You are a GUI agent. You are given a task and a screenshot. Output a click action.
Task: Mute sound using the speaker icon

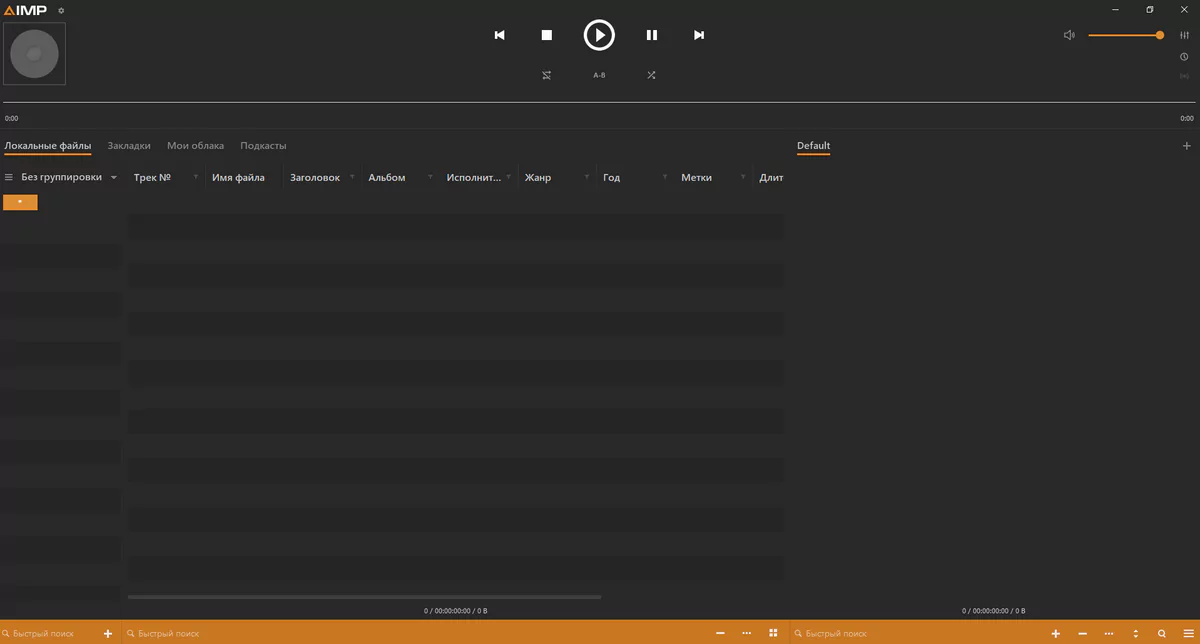tap(1069, 35)
